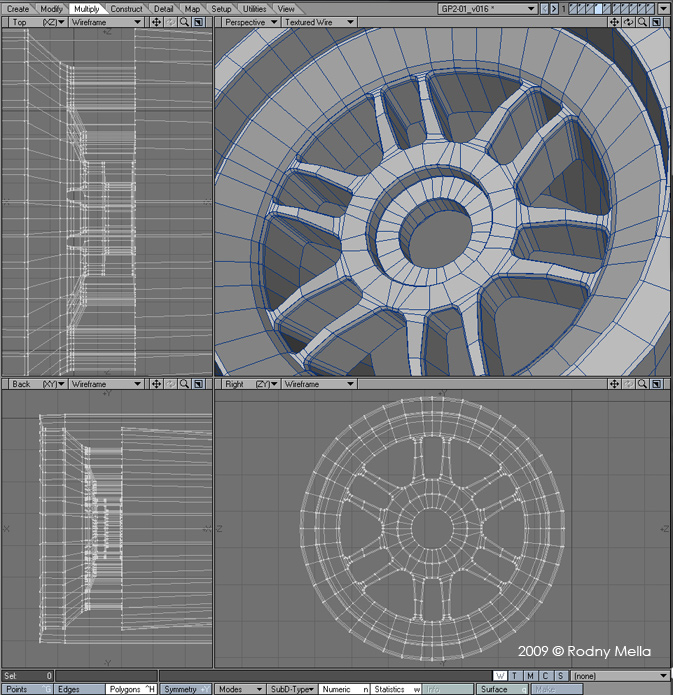This screenshot has height=695, width=673.
Task: Click the pan icon in Top viewport
Action: coord(157,22)
